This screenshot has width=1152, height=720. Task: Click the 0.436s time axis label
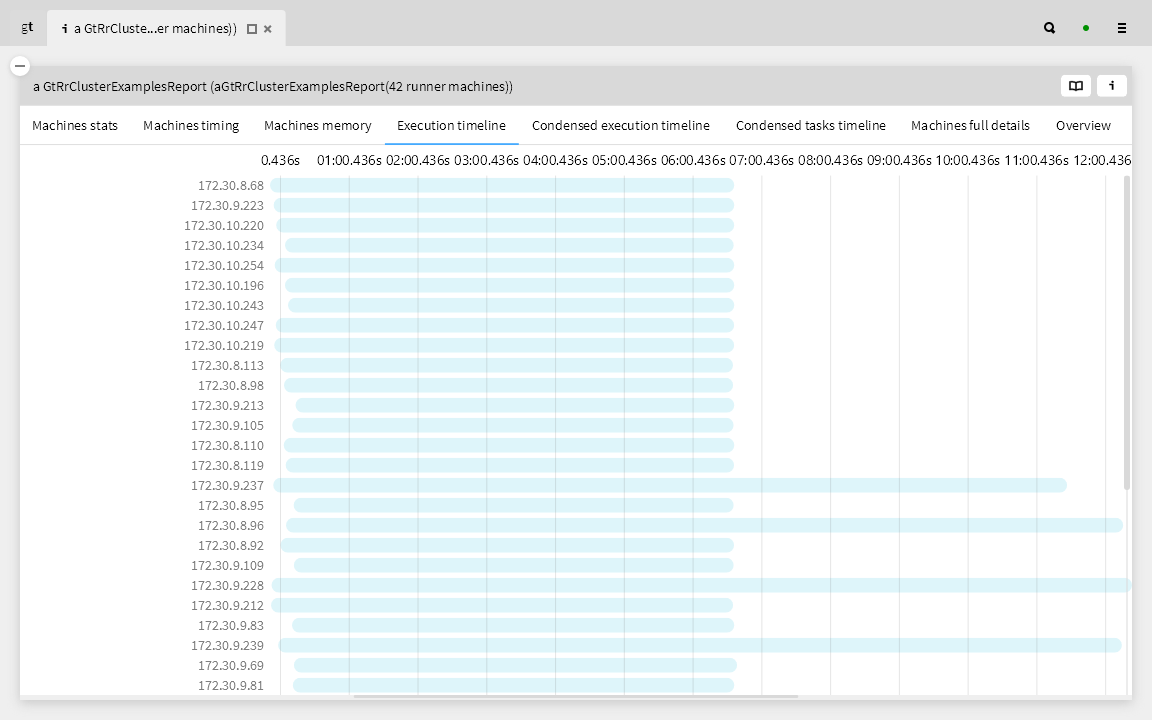coord(281,160)
